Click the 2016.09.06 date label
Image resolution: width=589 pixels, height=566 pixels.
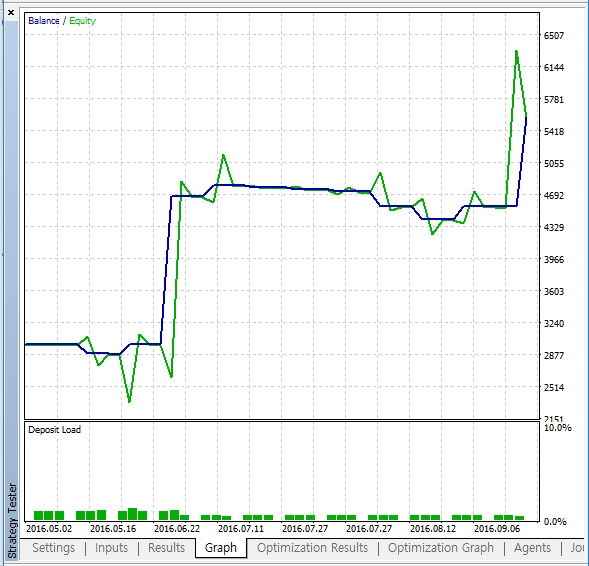pyautogui.click(x=497, y=528)
